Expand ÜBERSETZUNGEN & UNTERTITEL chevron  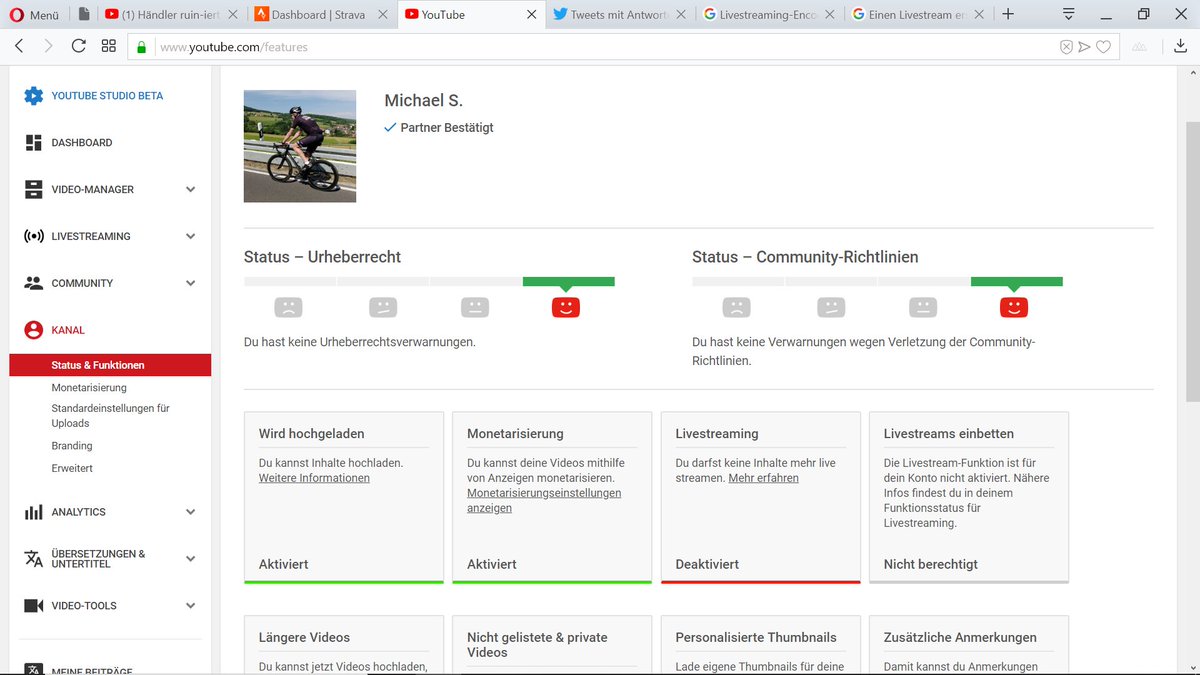coord(191,559)
